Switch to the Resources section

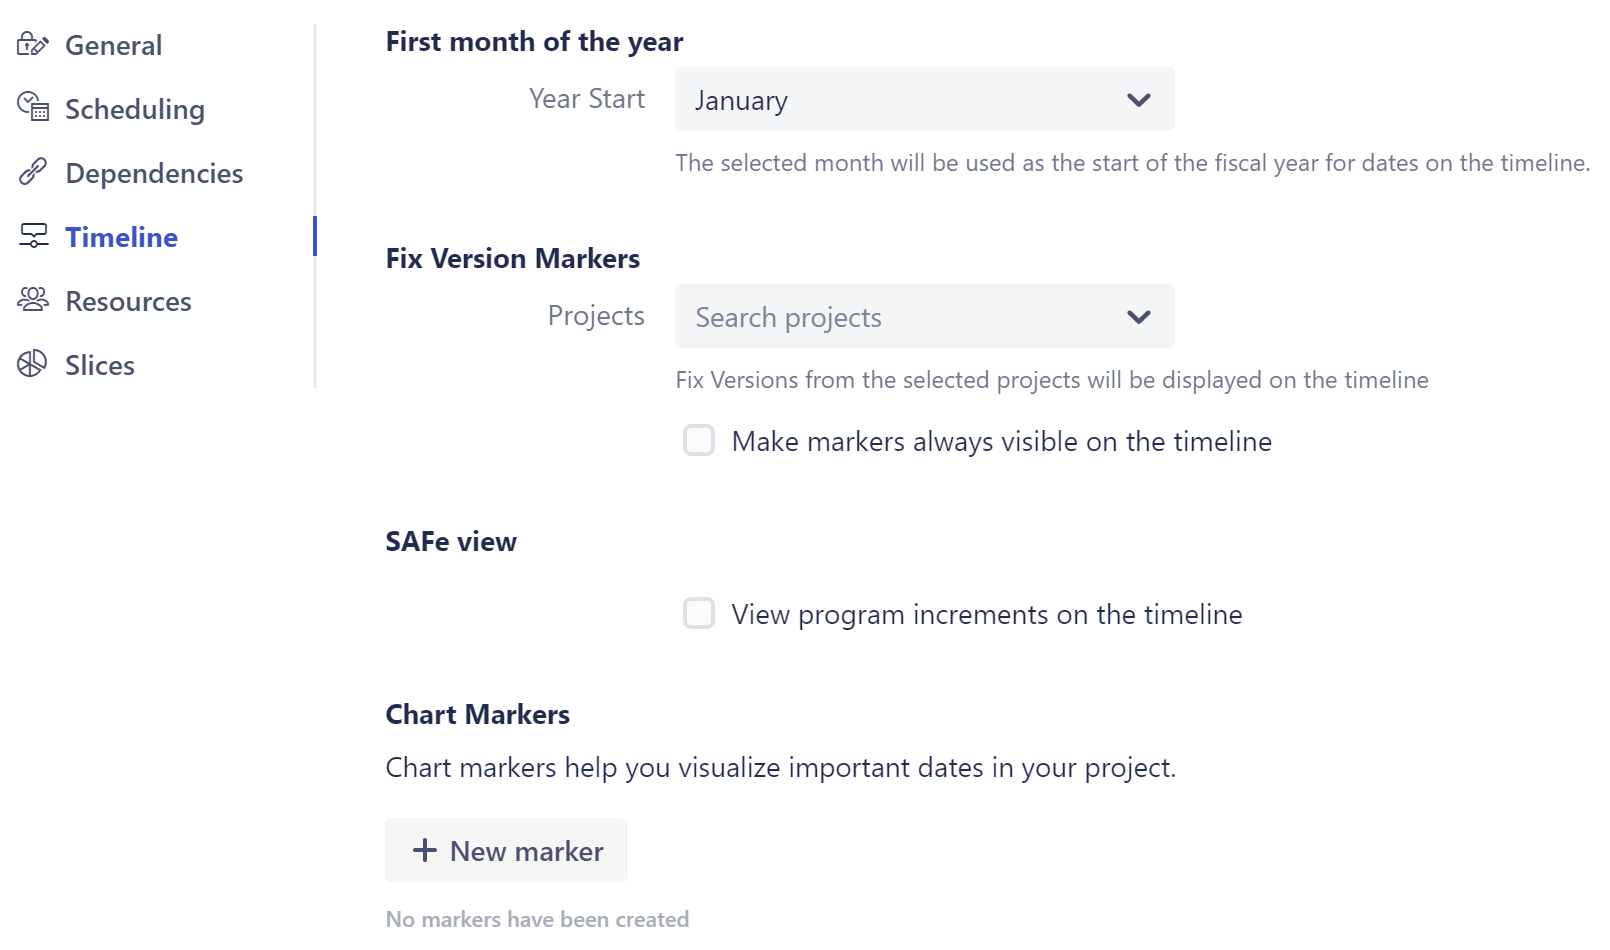127,300
